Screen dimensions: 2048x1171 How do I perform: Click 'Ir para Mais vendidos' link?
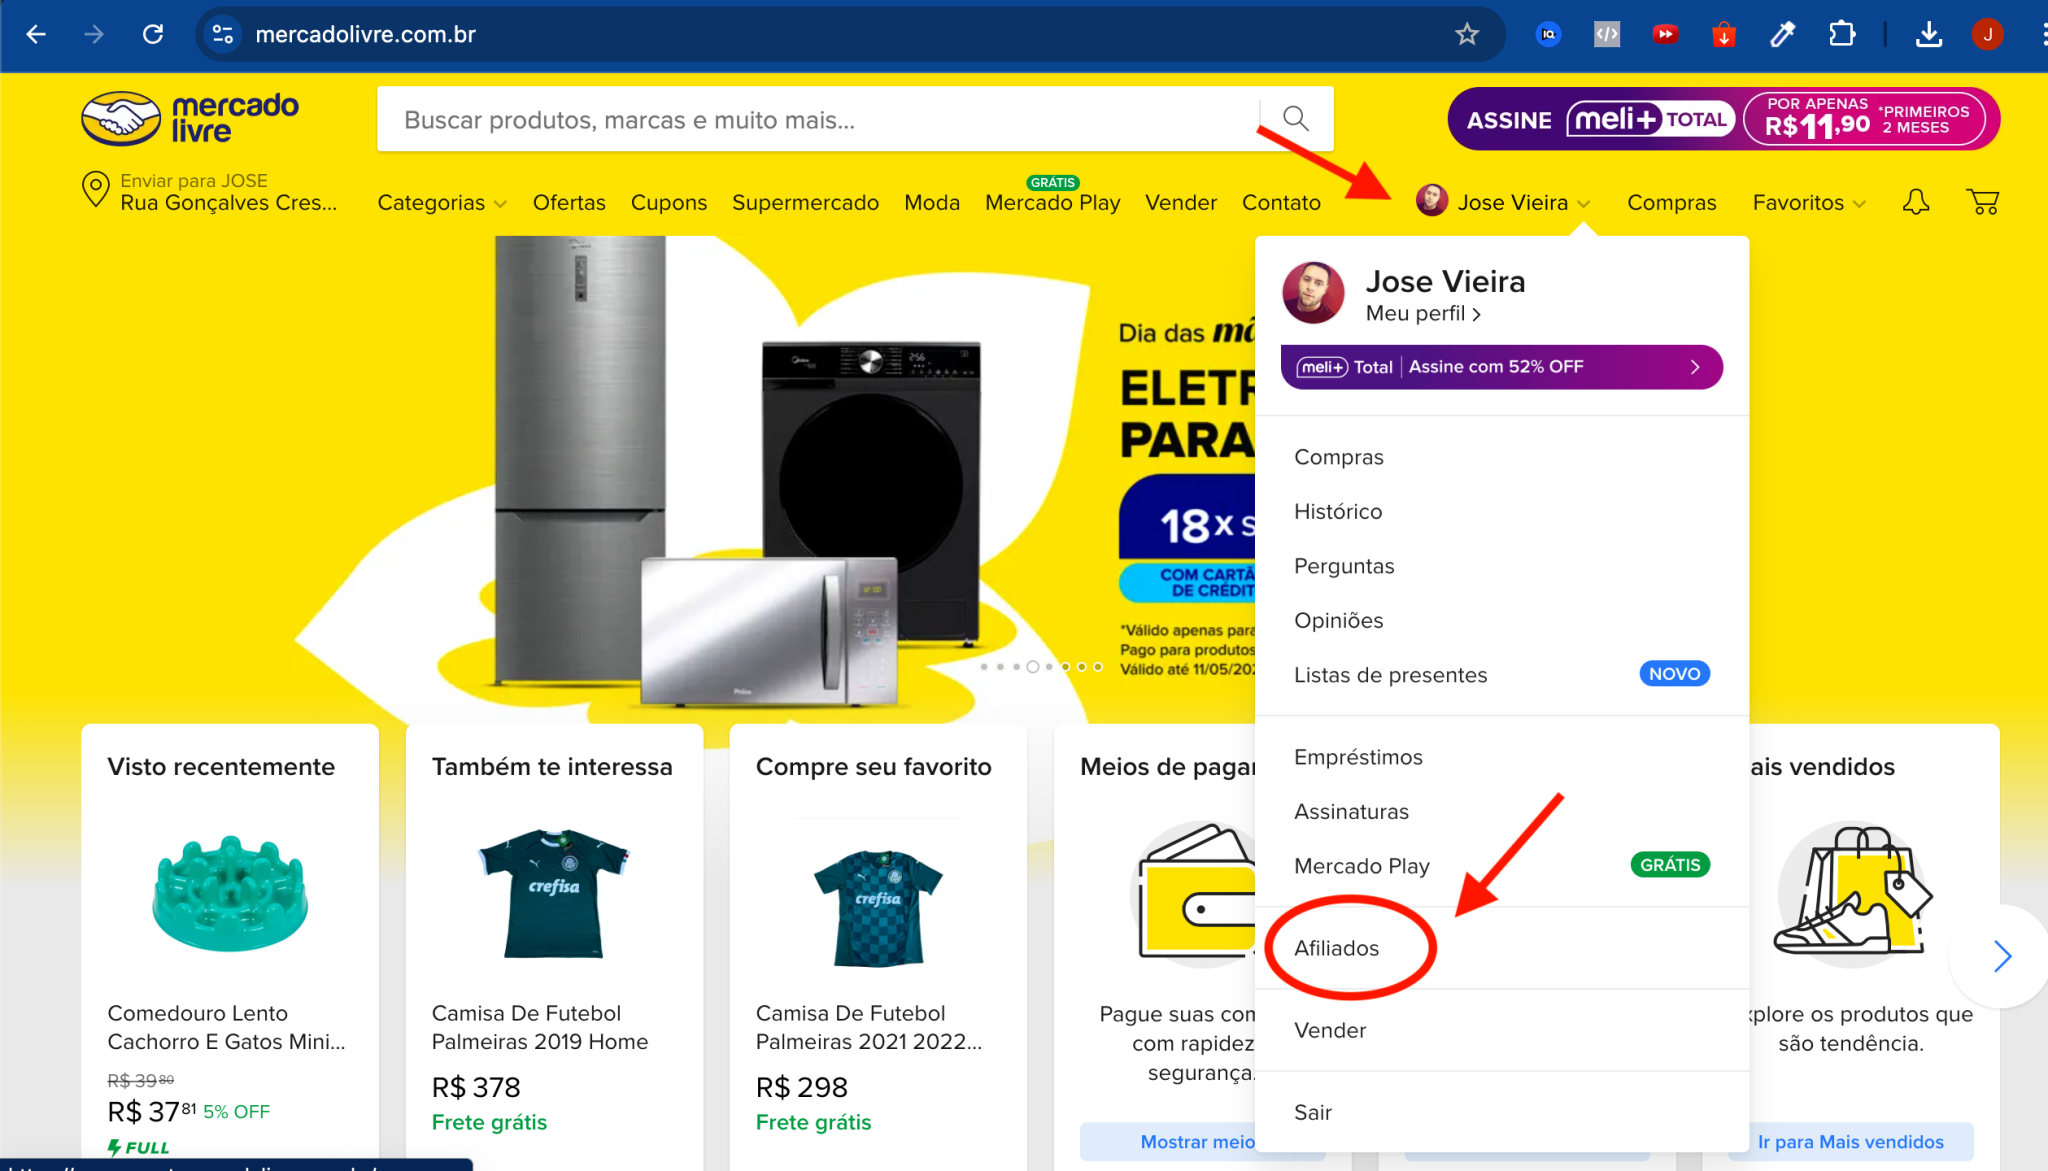coord(1851,1141)
